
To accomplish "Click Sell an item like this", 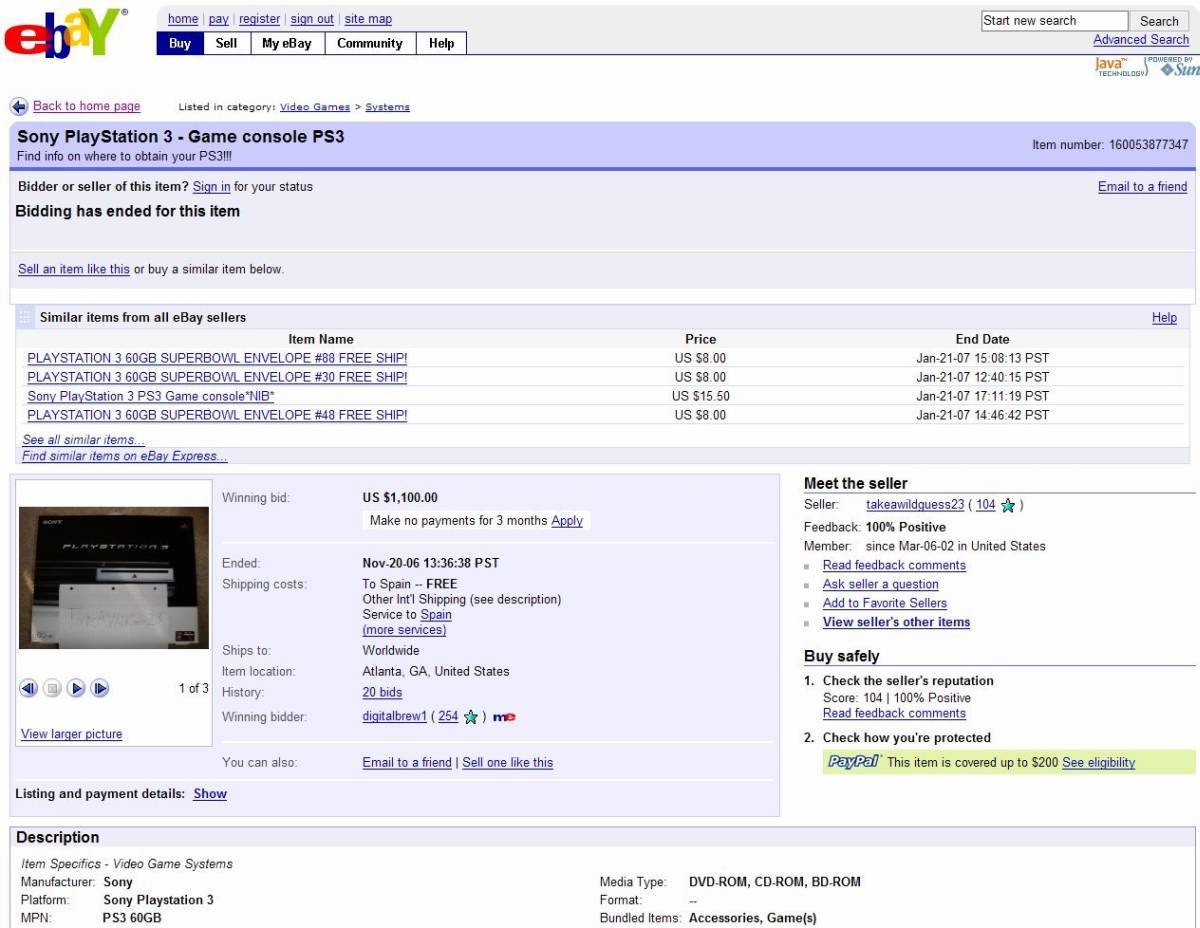I will coord(74,269).
